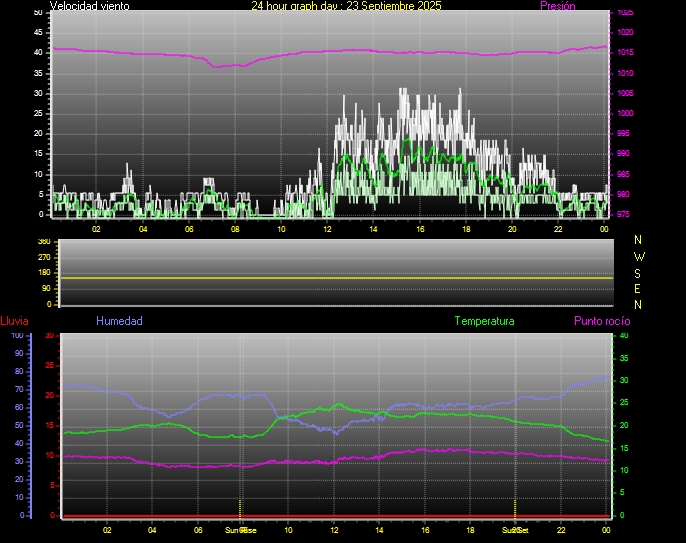
Task: Click the green 40 temperature axis value
Action: pyautogui.click(x=624, y=336)
